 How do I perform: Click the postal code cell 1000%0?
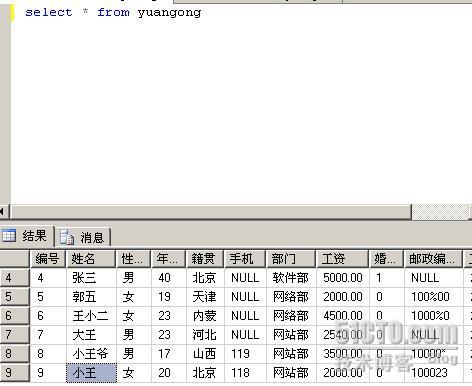coord(433,316)
